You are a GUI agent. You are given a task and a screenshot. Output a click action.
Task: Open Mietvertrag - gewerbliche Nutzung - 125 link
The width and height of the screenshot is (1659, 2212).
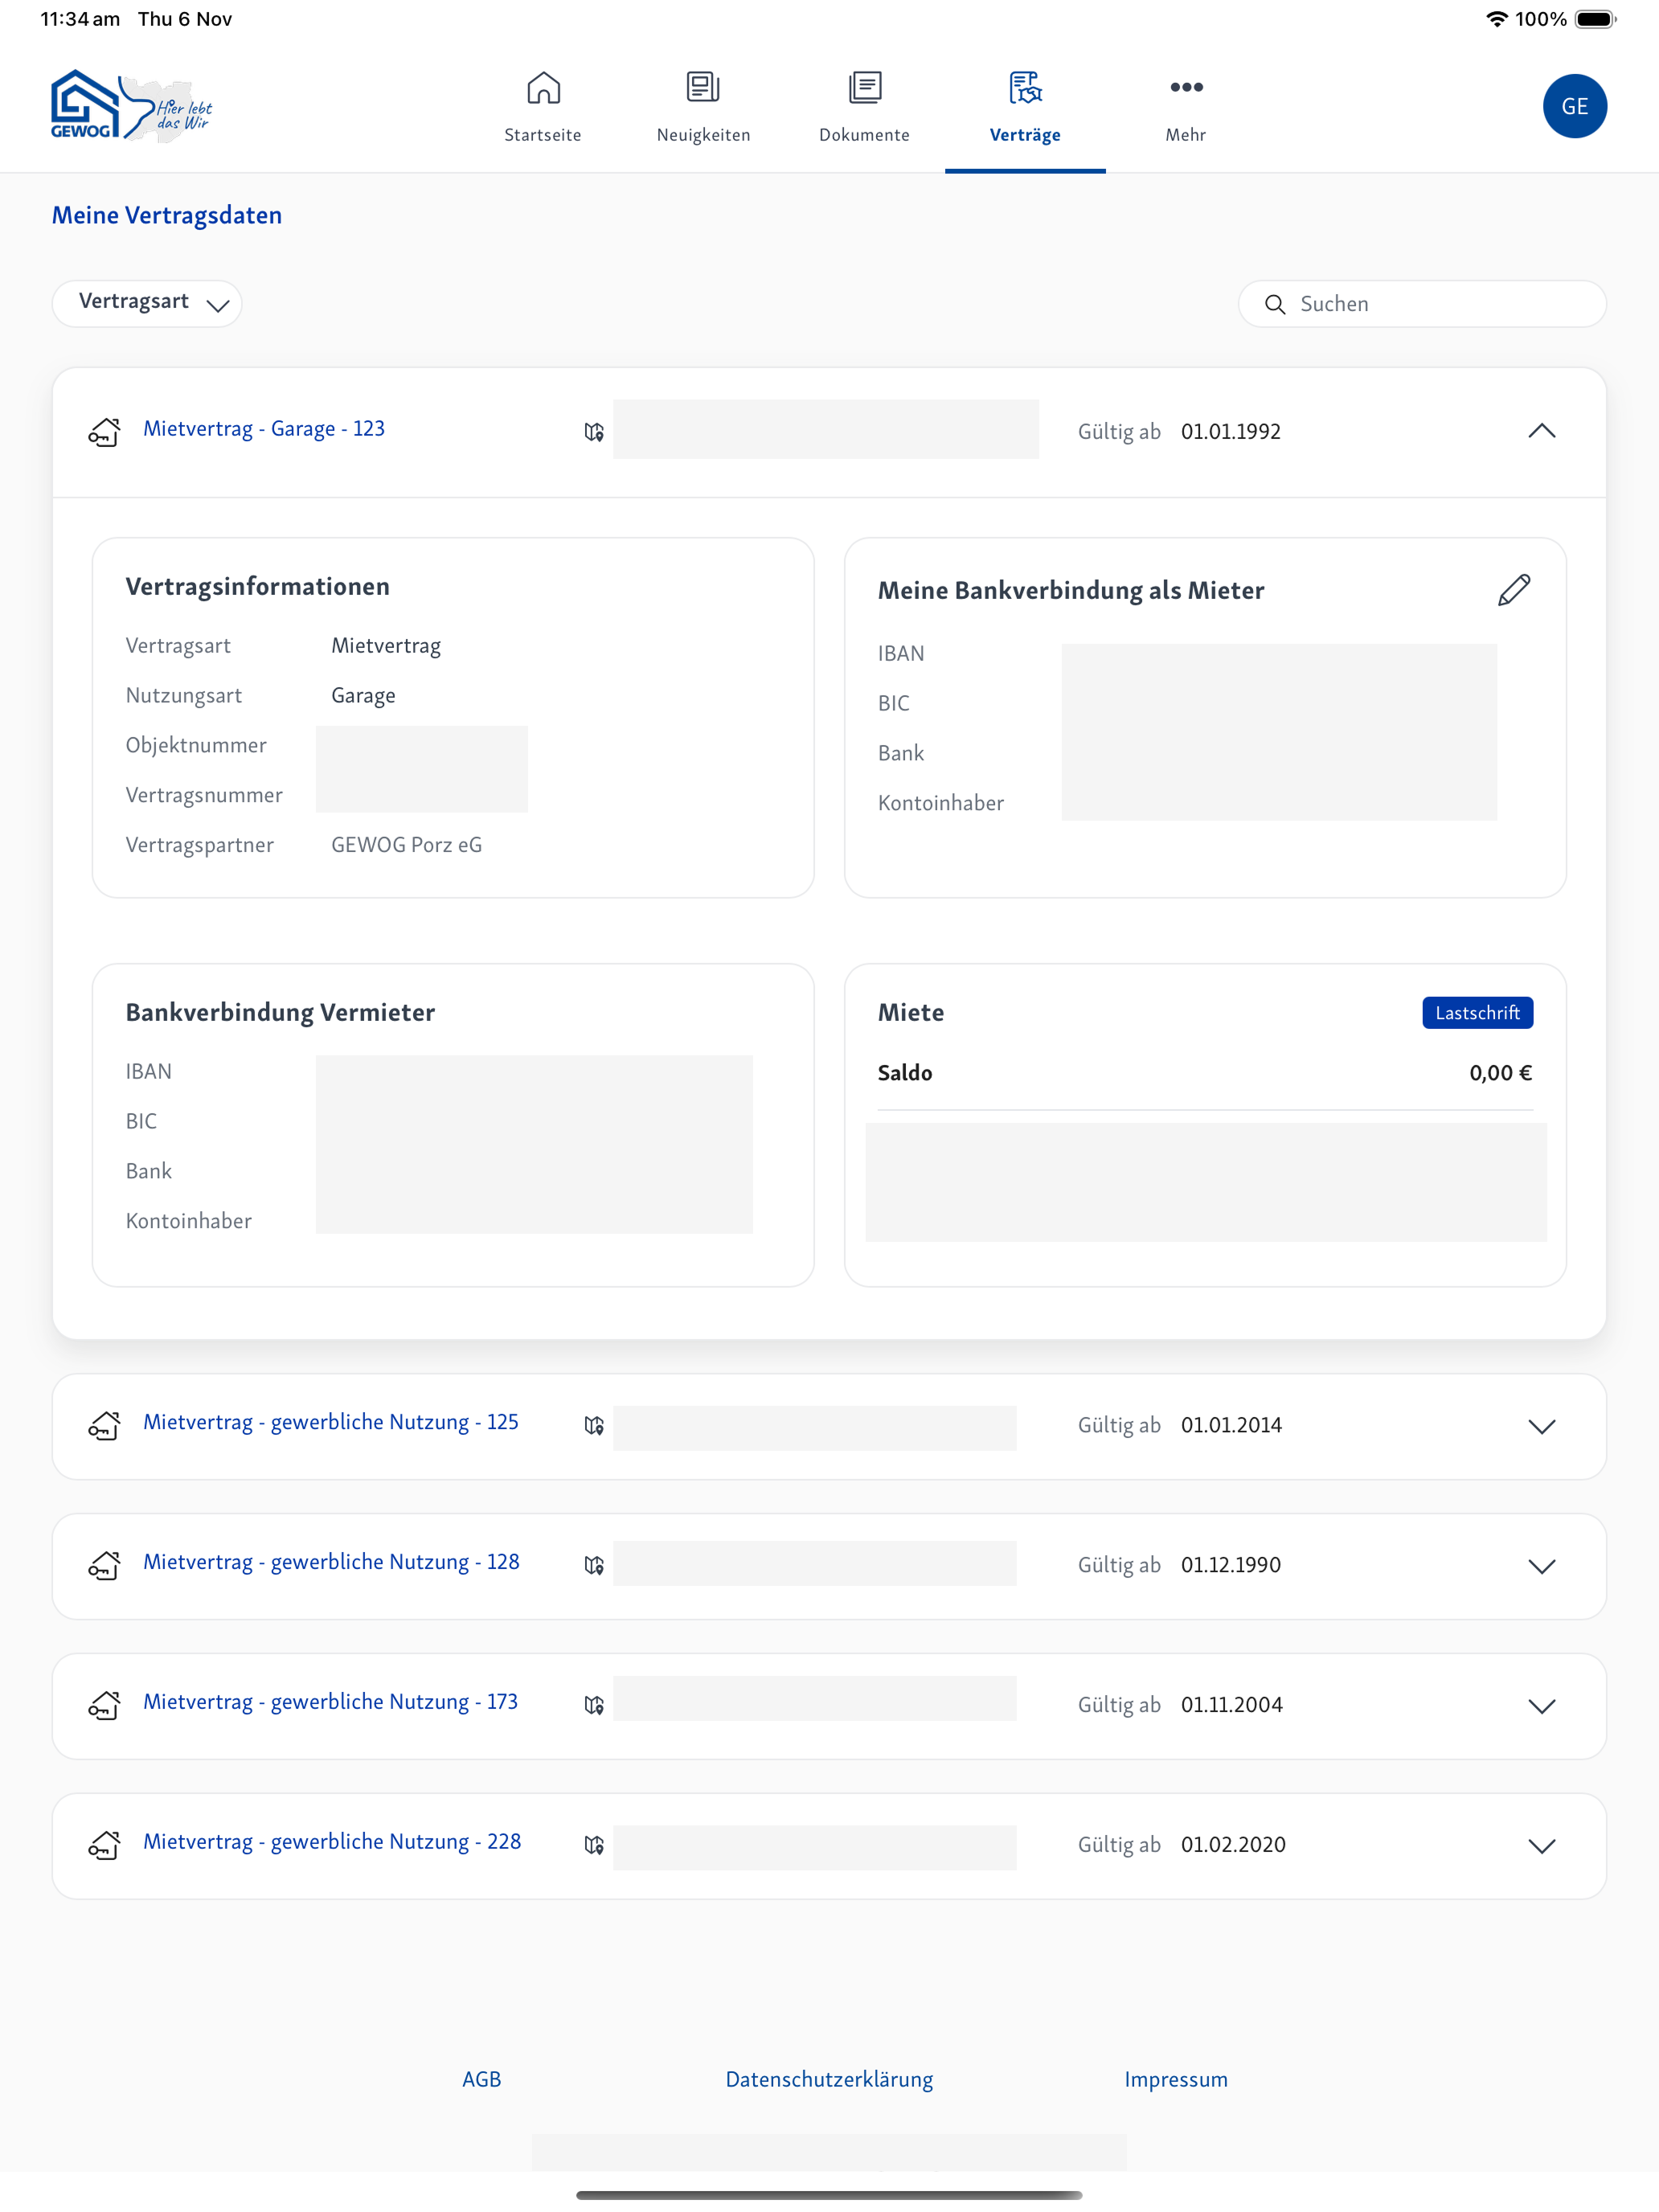pos(331,1423)
